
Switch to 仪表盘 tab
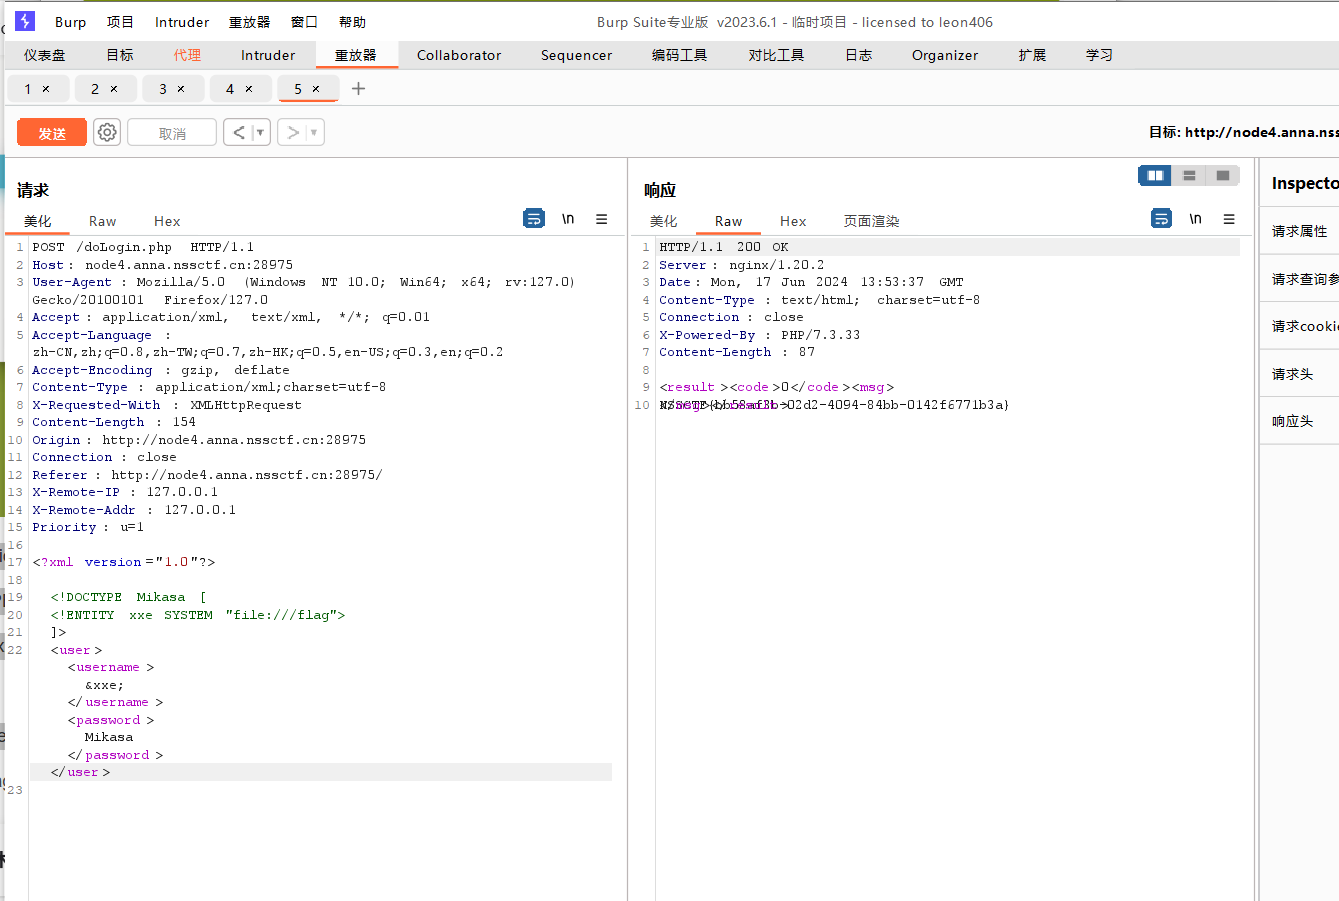(x=45, y=55)
